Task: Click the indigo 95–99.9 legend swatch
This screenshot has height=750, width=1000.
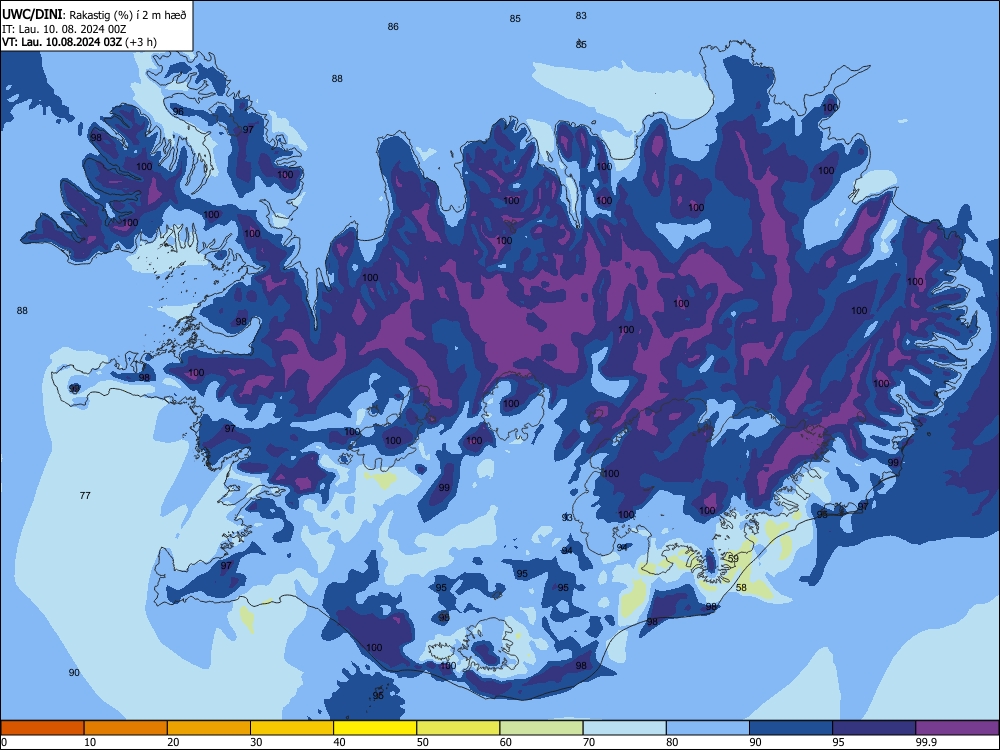Action: [874, 728]
